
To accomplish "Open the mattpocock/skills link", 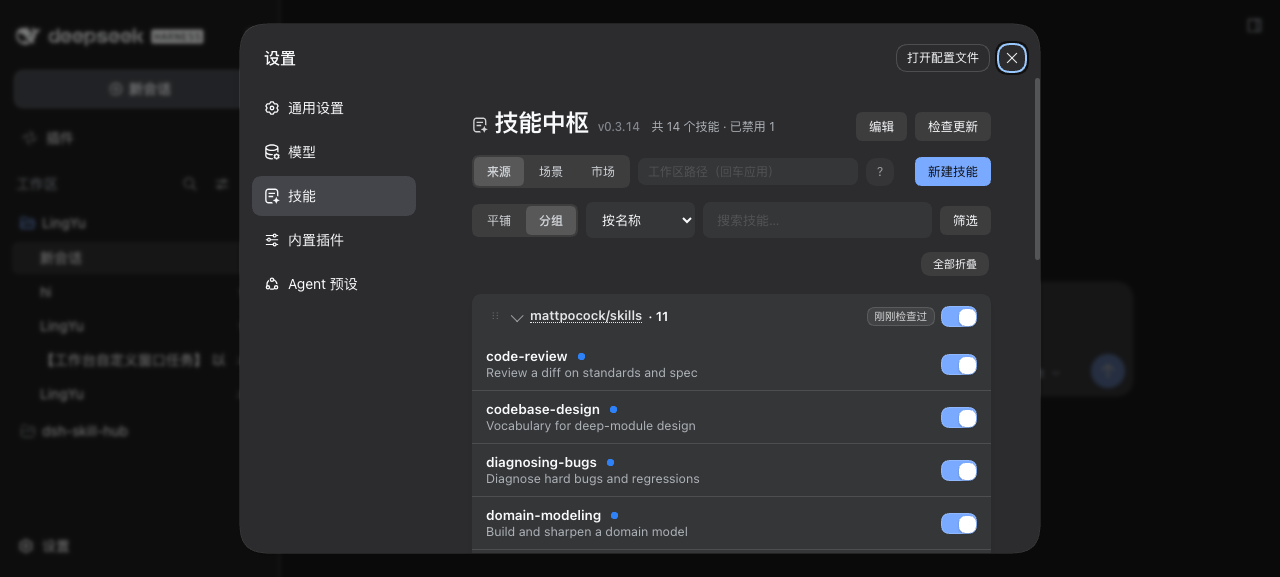I will pyautogui.click(x=586, y=316).
